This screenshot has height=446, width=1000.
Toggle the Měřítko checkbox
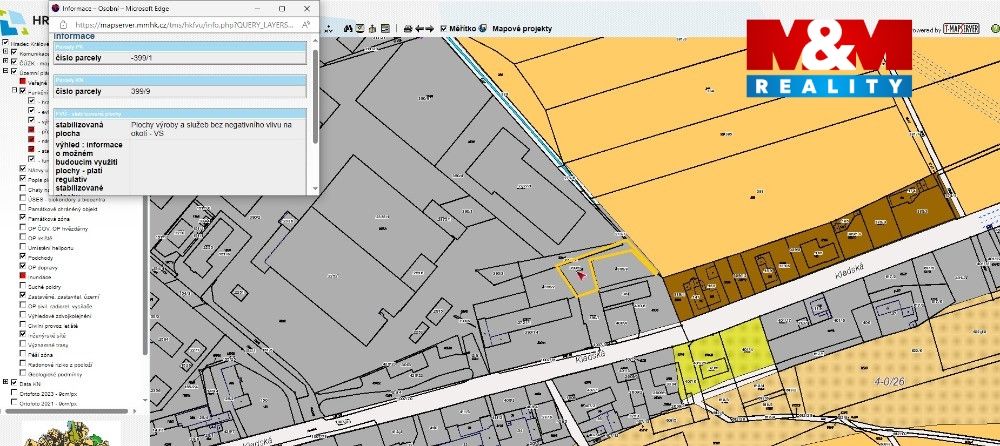[444, 29]
